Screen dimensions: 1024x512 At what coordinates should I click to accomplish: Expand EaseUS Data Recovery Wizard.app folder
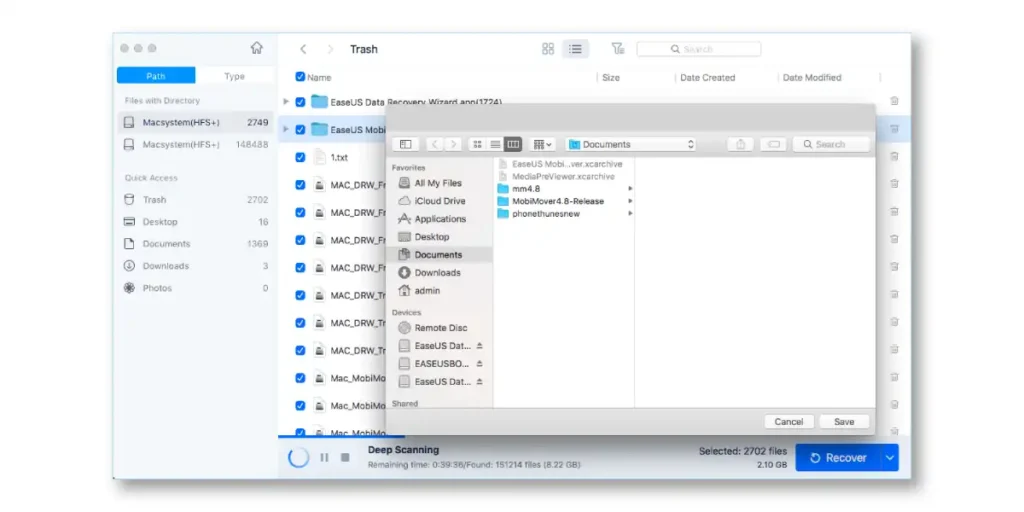coord(285,102)
